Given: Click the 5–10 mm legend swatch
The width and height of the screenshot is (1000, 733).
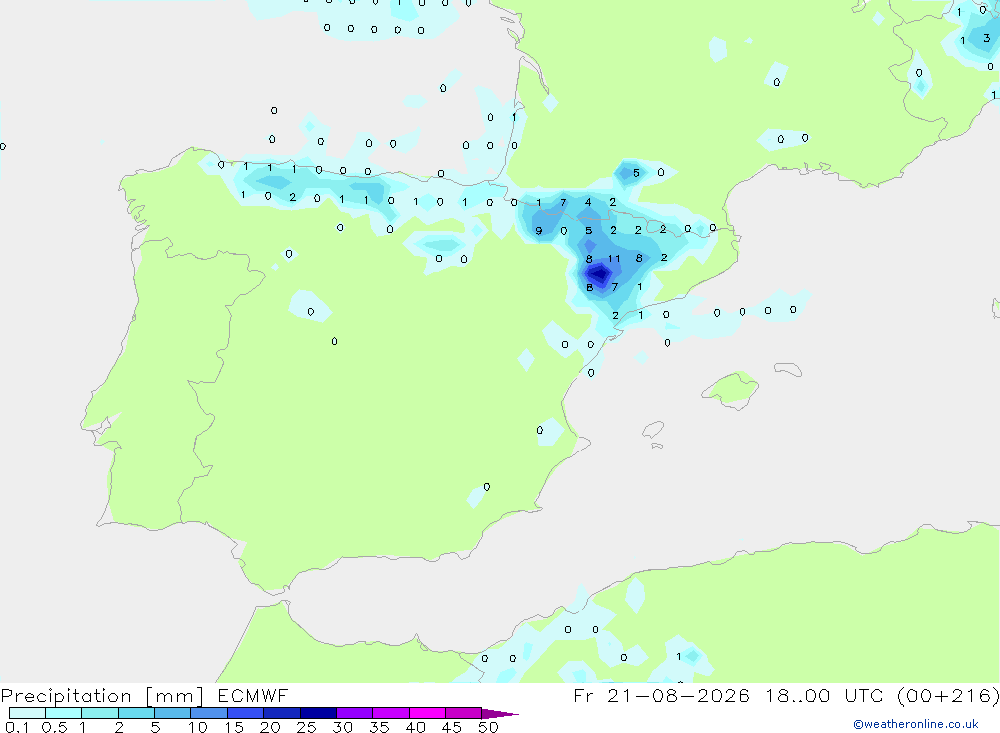Looking at the screenshot, I should (172, 713).
